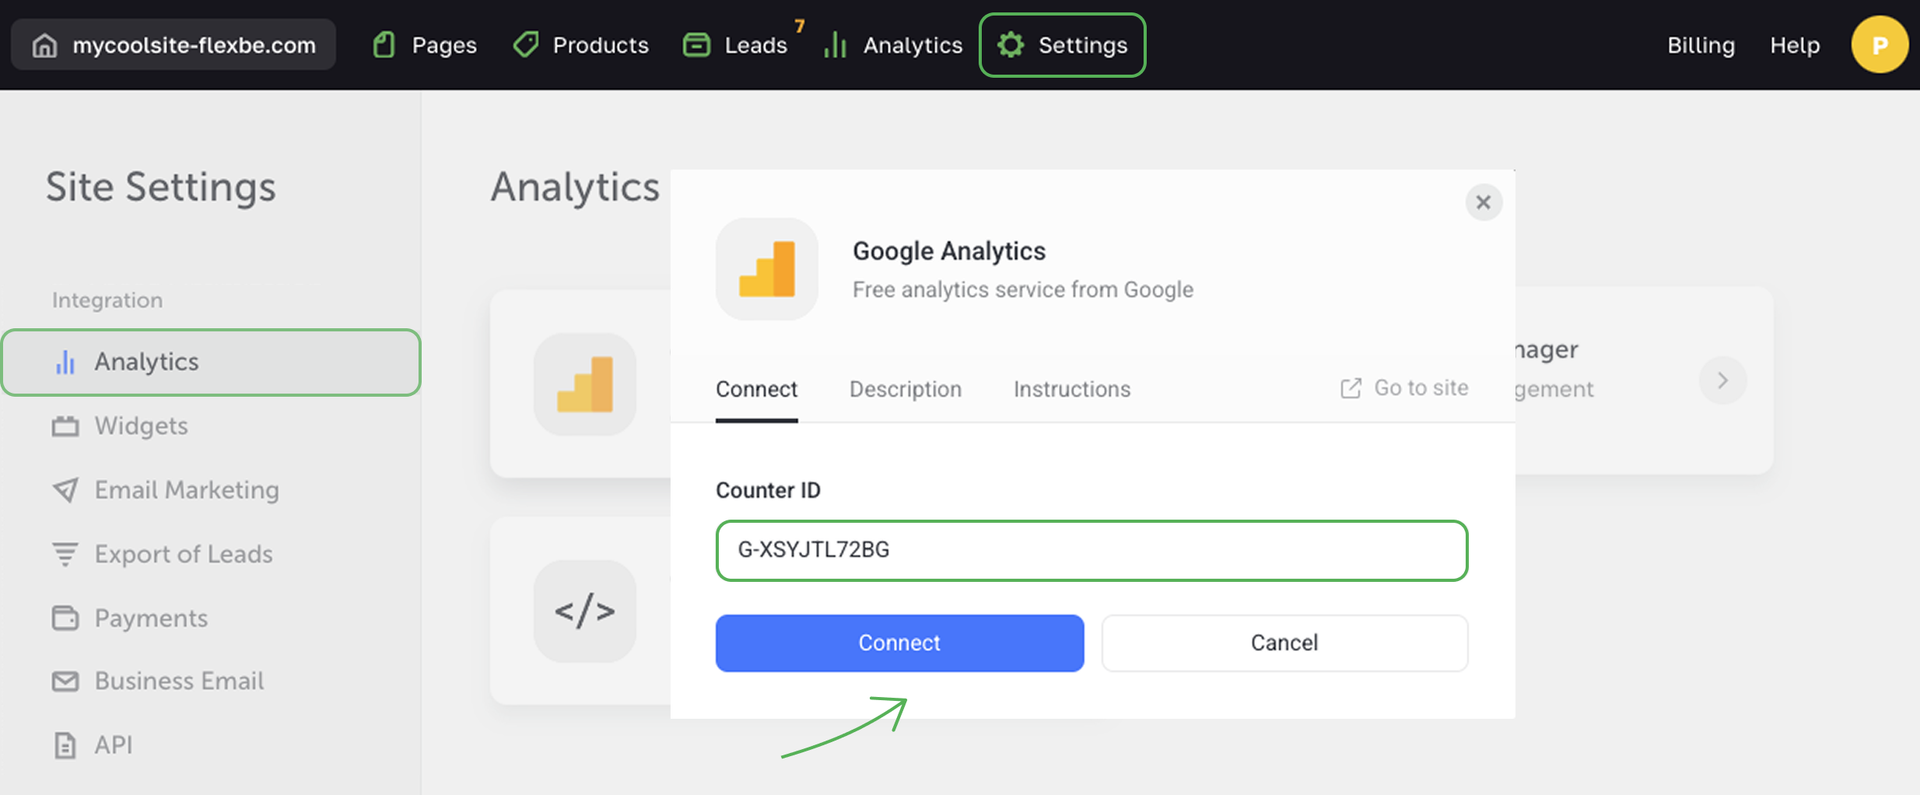The image size is (1920, 795).
Task: Open Email Marketing in sidebar
Action: [186, 490]
